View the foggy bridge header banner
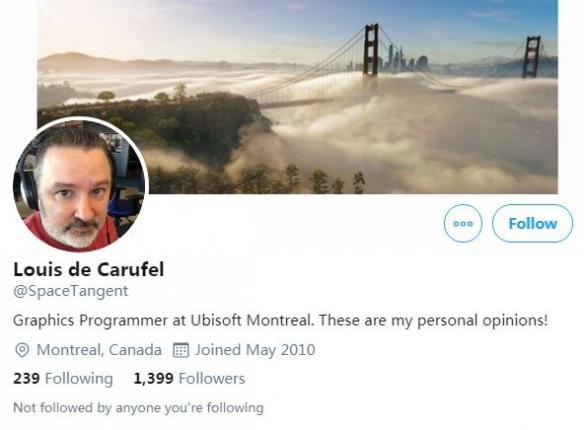Viewport: 584px width, 430px height. pos(297,97)
